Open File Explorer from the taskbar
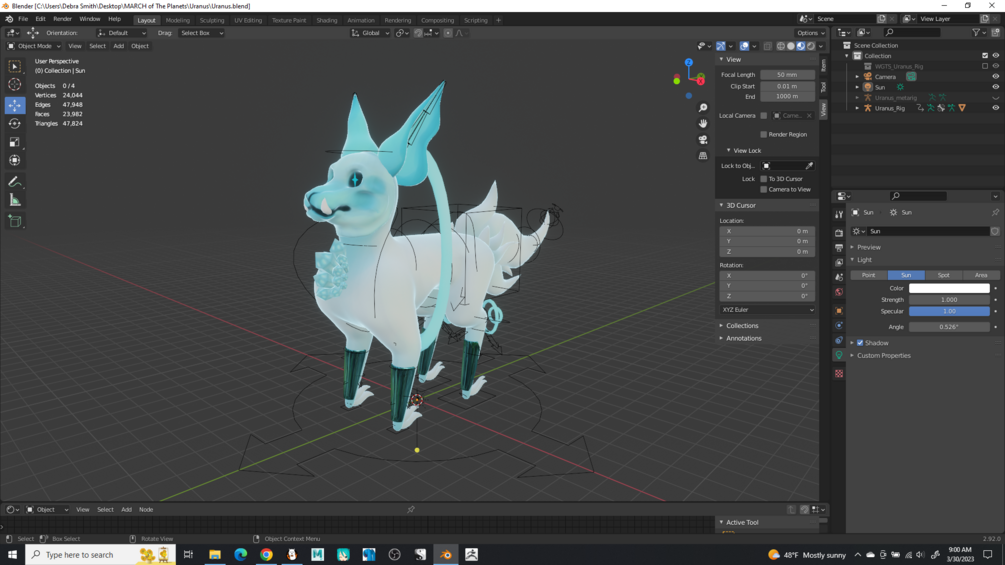This screenshot has width=1005, height=565. (x=215, y=555)
